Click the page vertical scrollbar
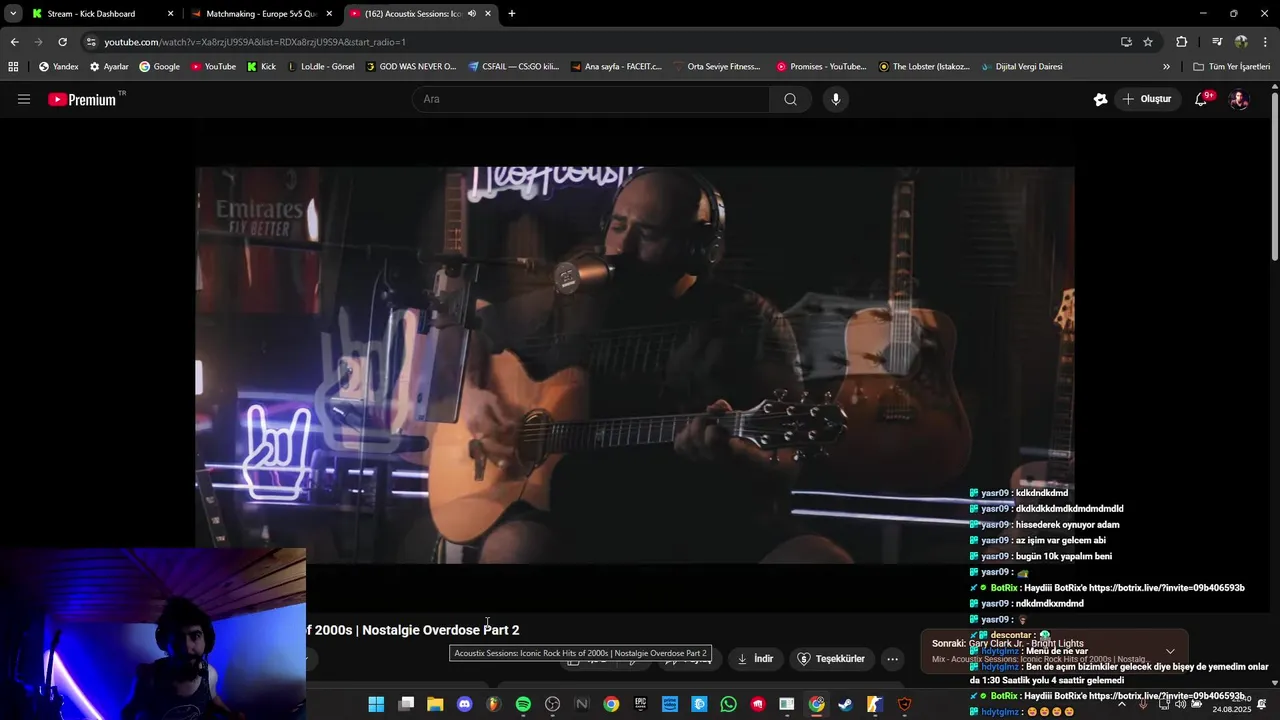This screenshot has height=720, width=1280. coord(1274,175)
